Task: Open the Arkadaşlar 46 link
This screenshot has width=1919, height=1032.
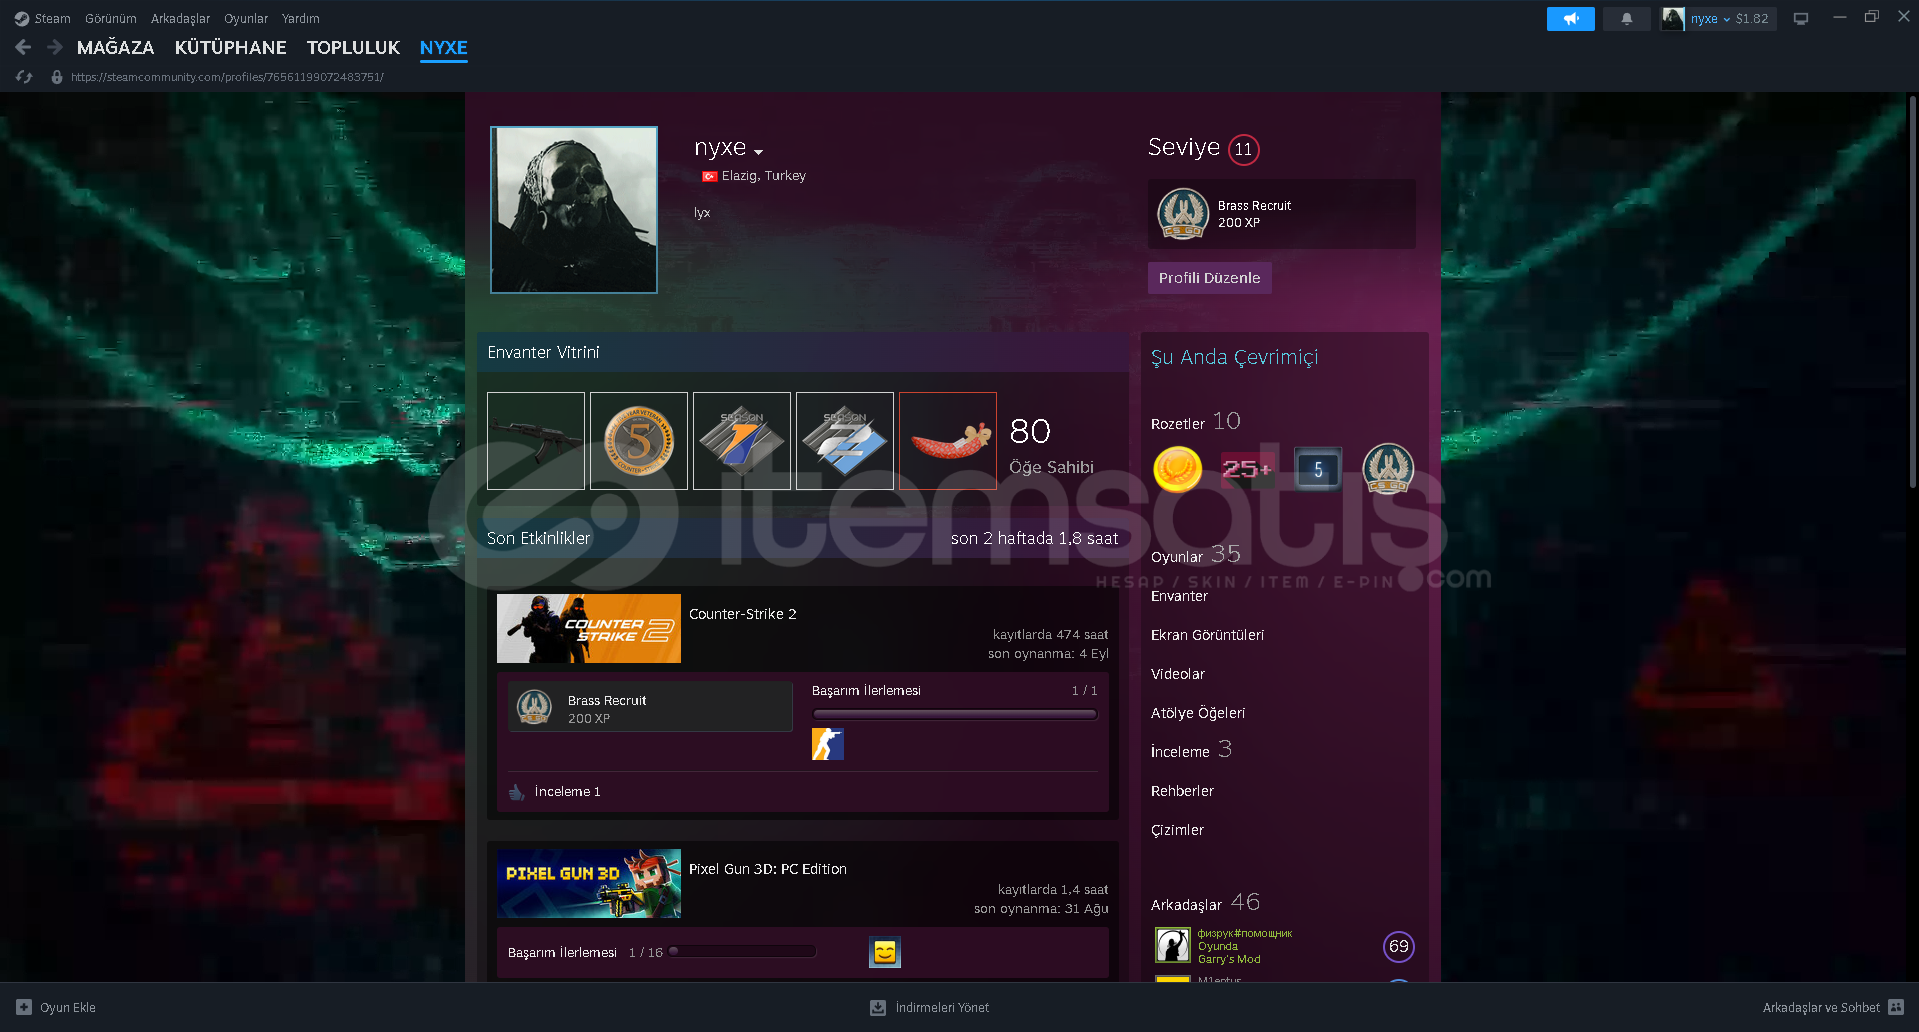Action: [1205, 903]
